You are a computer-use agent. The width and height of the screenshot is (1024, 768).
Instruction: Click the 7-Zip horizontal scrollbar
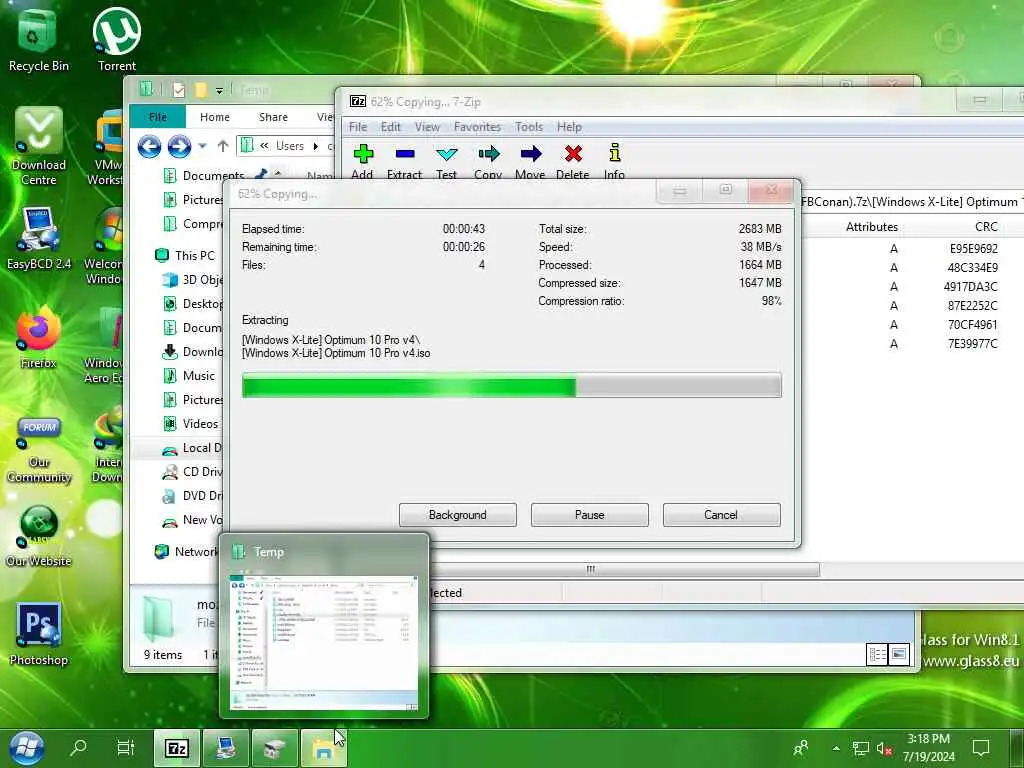(x=590, y=569)
